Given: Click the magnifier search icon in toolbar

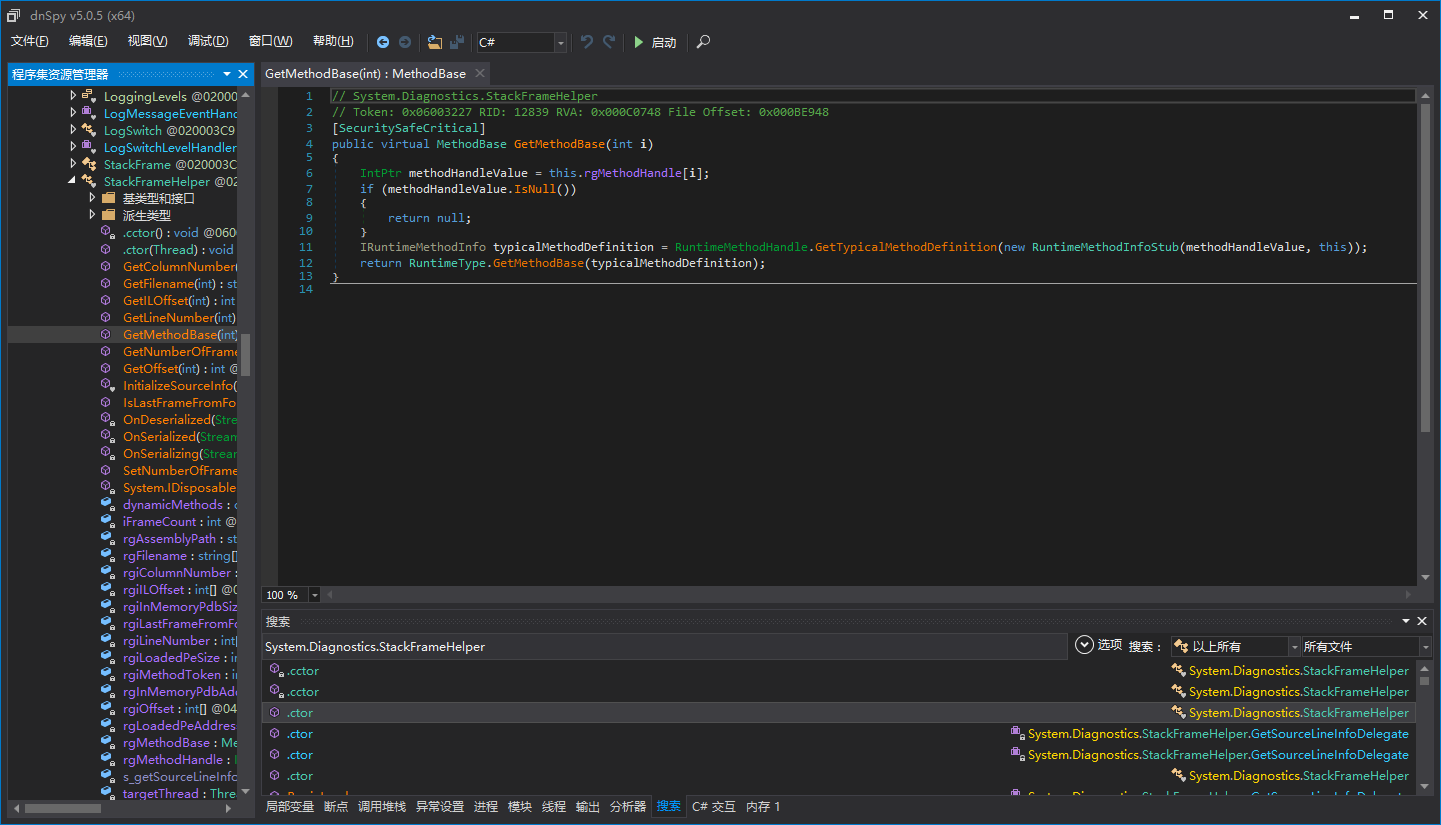Looking at the screenshot, I should click(x=704, y=42).
